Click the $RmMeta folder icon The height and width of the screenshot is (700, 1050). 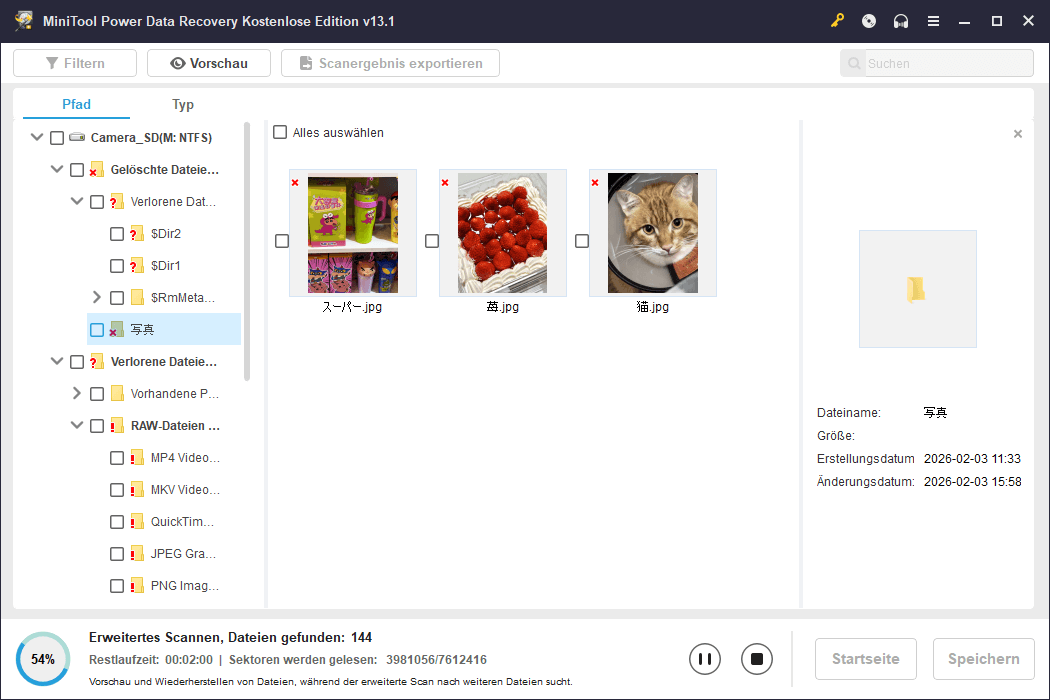click(x=137, y=297)
